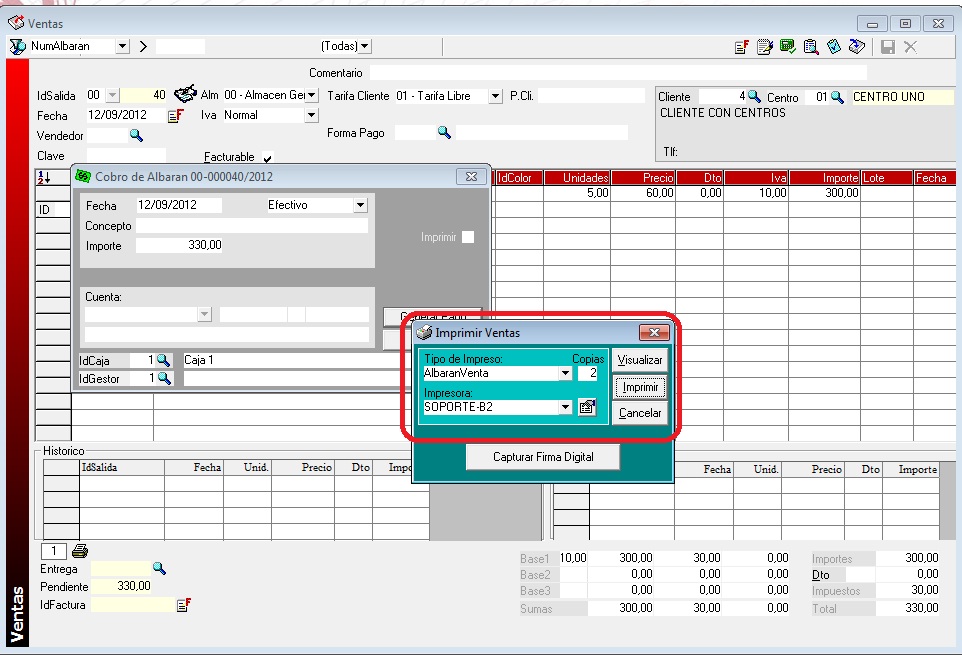Click the clipboard with magnifier toolbar icon
This screenshot has height=655, width=962.
(810, 47)
